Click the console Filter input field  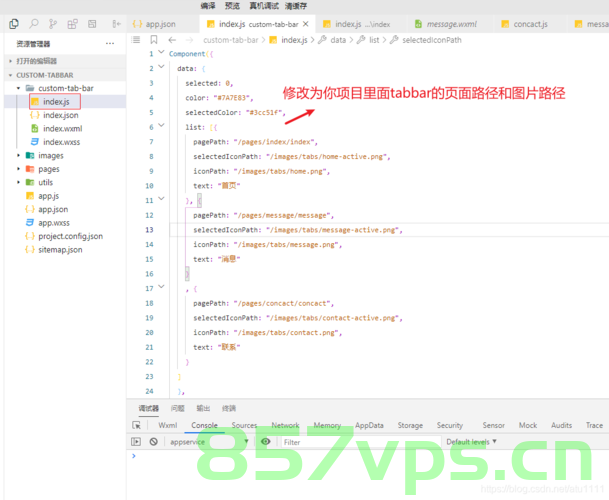[x=361, y=442]
